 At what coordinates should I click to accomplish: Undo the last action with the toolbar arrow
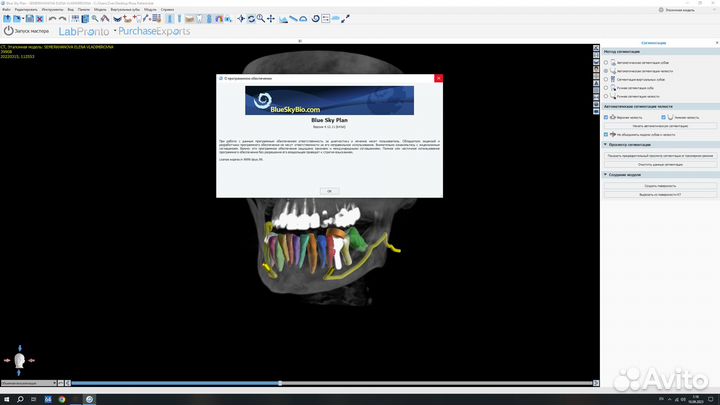[52, 19]
